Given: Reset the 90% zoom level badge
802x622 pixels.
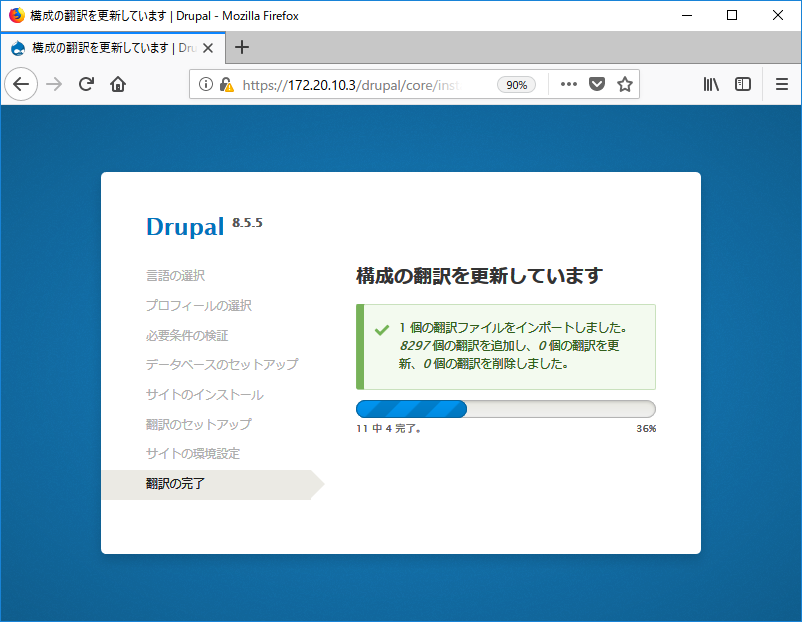Looking at the screenshot, I should (517, 84).
